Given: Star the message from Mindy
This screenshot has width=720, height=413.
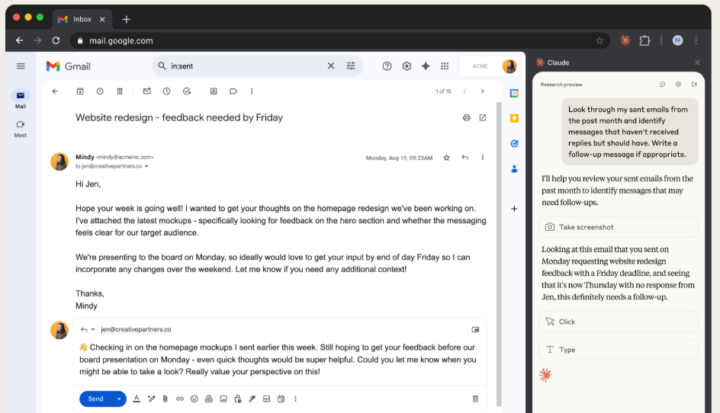Looking at the screenshot, I should pyautogui.click(x=446, y=158).
